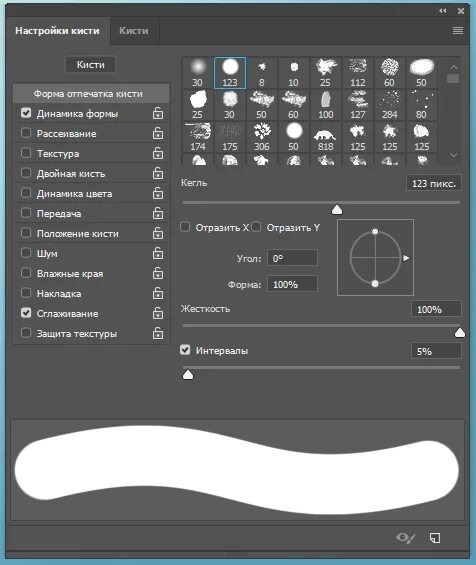Click the Кисти button
476x565 pixels.
click(x=90, y=65)
